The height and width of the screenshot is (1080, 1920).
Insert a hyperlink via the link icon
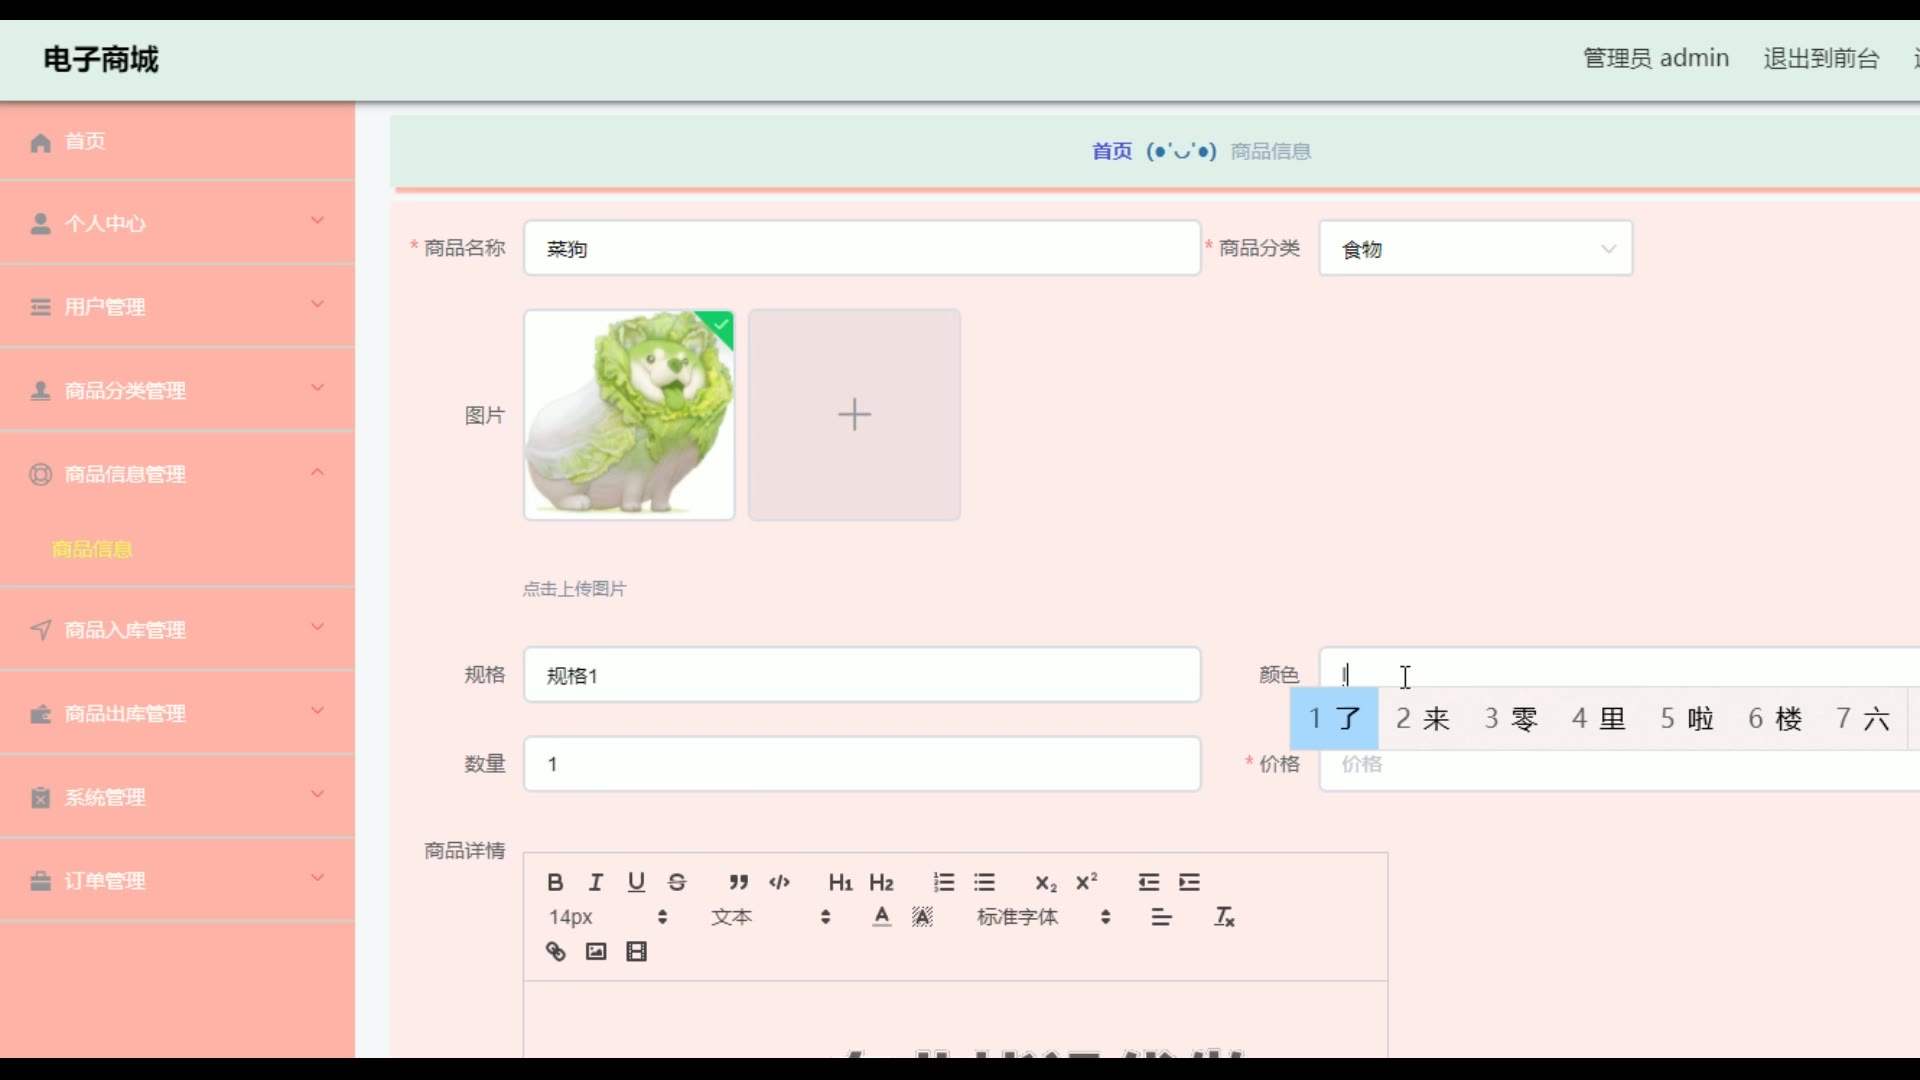[x=555, y=951]
